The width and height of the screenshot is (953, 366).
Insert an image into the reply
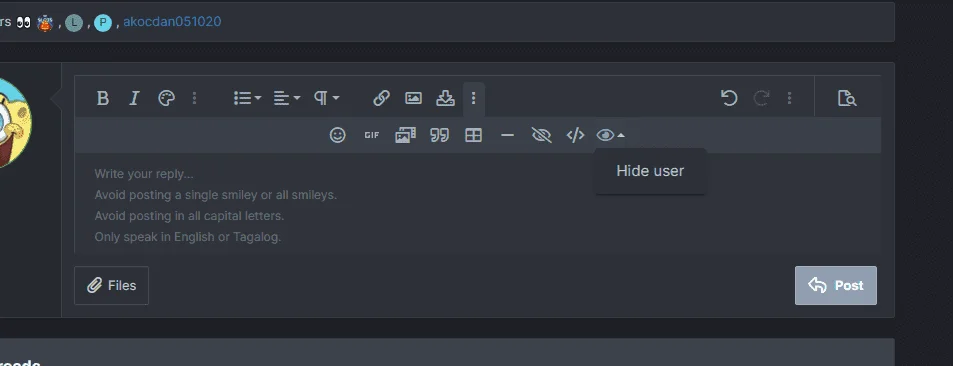pos(413,98)
